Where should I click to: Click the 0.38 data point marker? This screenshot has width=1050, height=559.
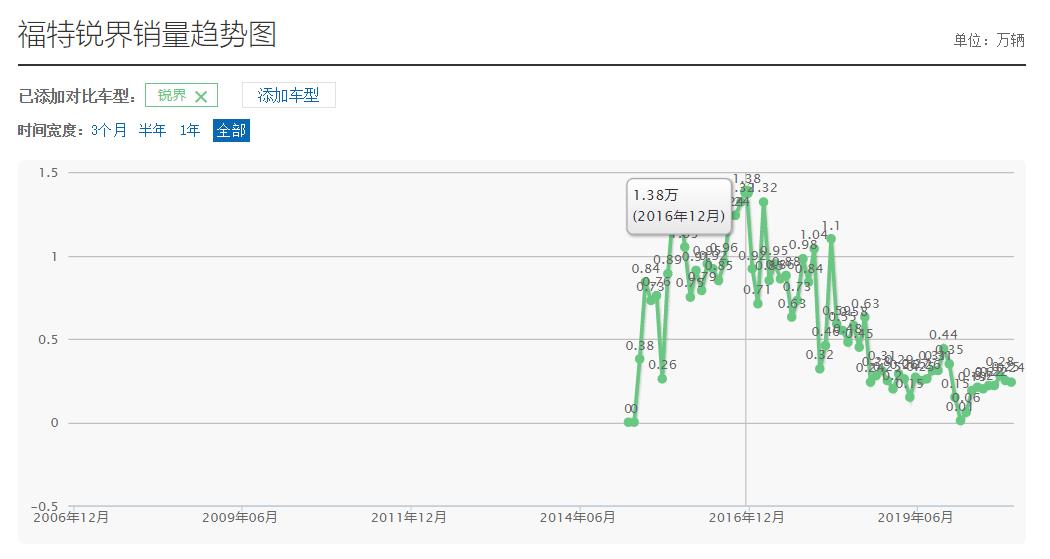(x=640, y=360)
